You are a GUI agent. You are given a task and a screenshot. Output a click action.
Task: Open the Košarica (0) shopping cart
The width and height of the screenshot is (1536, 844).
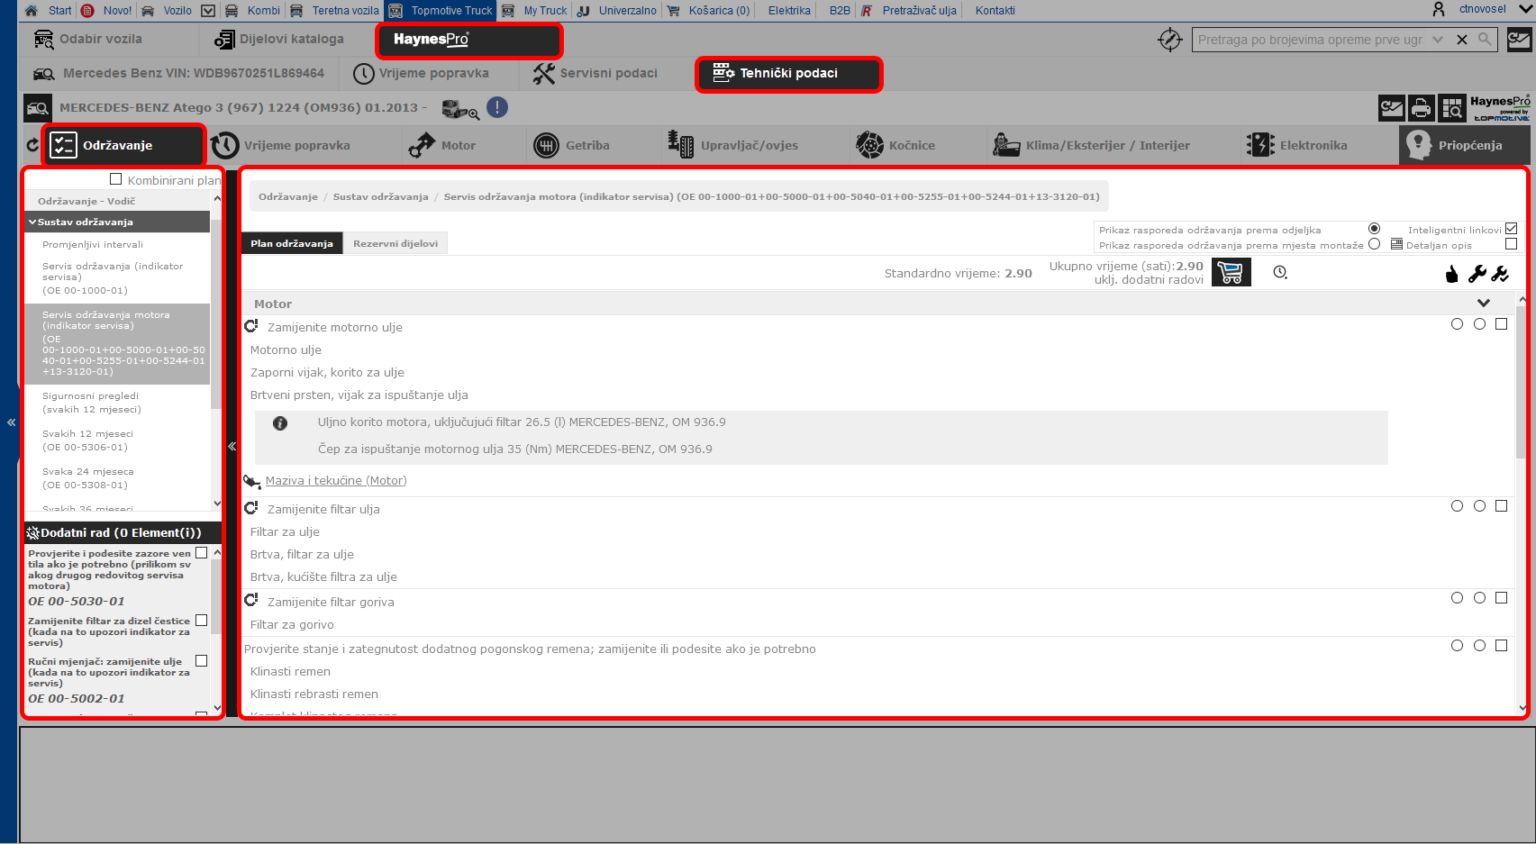[x=708, y=10]
